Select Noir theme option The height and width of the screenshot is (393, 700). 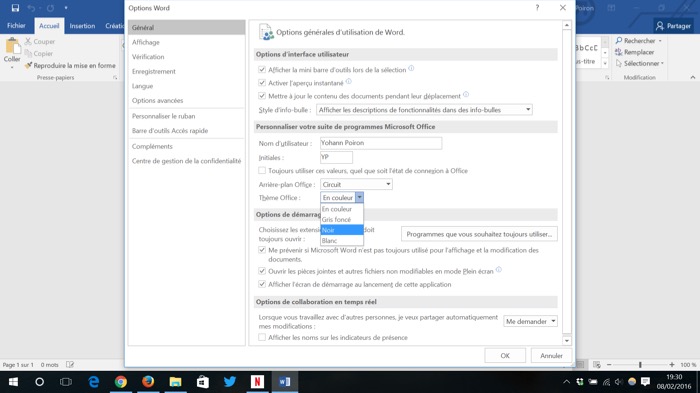click(x=342, y=230)
